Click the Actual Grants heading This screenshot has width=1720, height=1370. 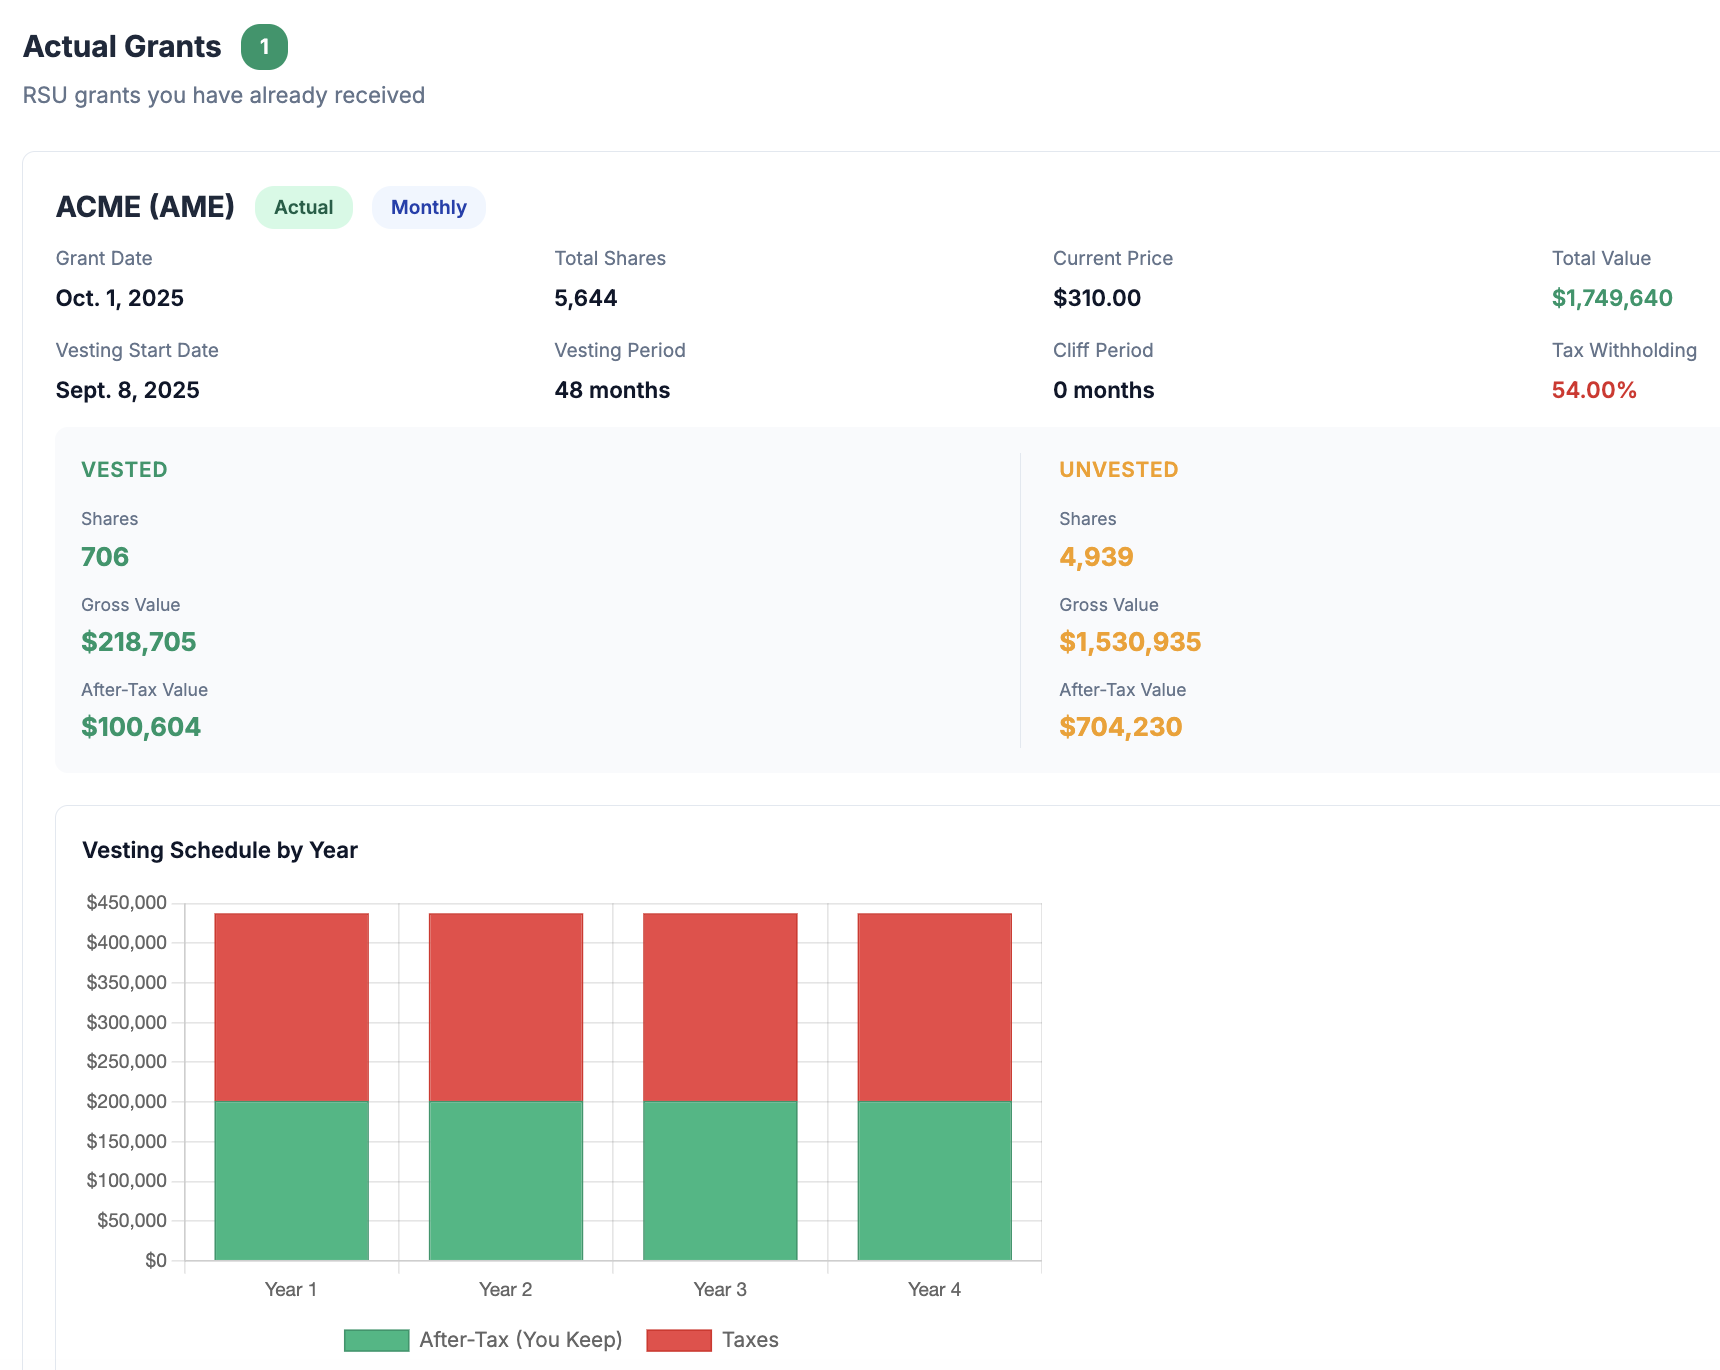(x=122, y=47)
